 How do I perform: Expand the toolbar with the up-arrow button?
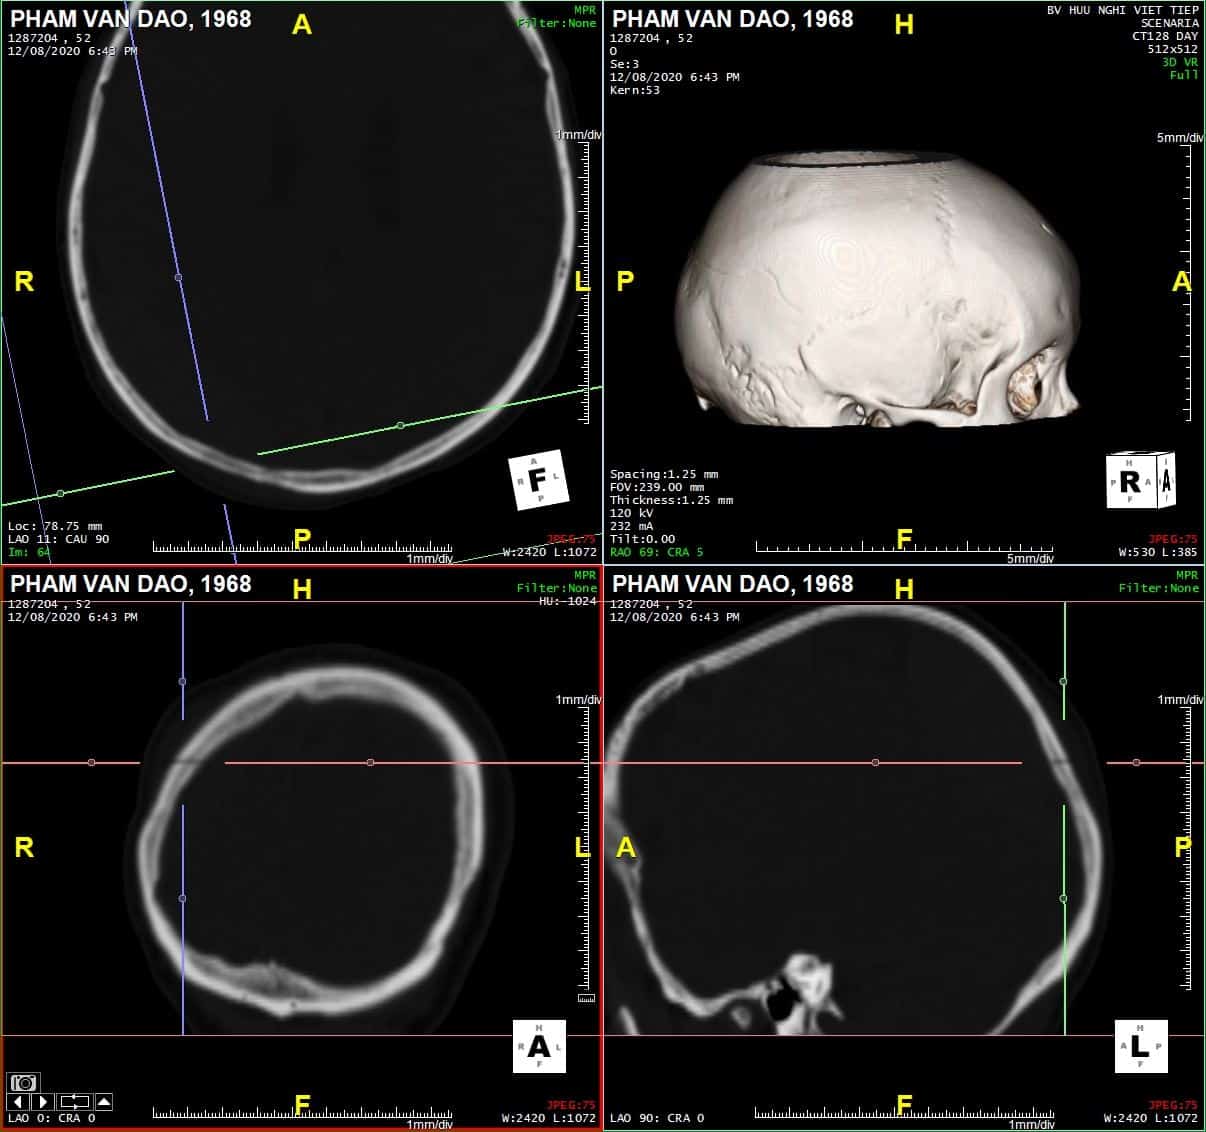103,1102
